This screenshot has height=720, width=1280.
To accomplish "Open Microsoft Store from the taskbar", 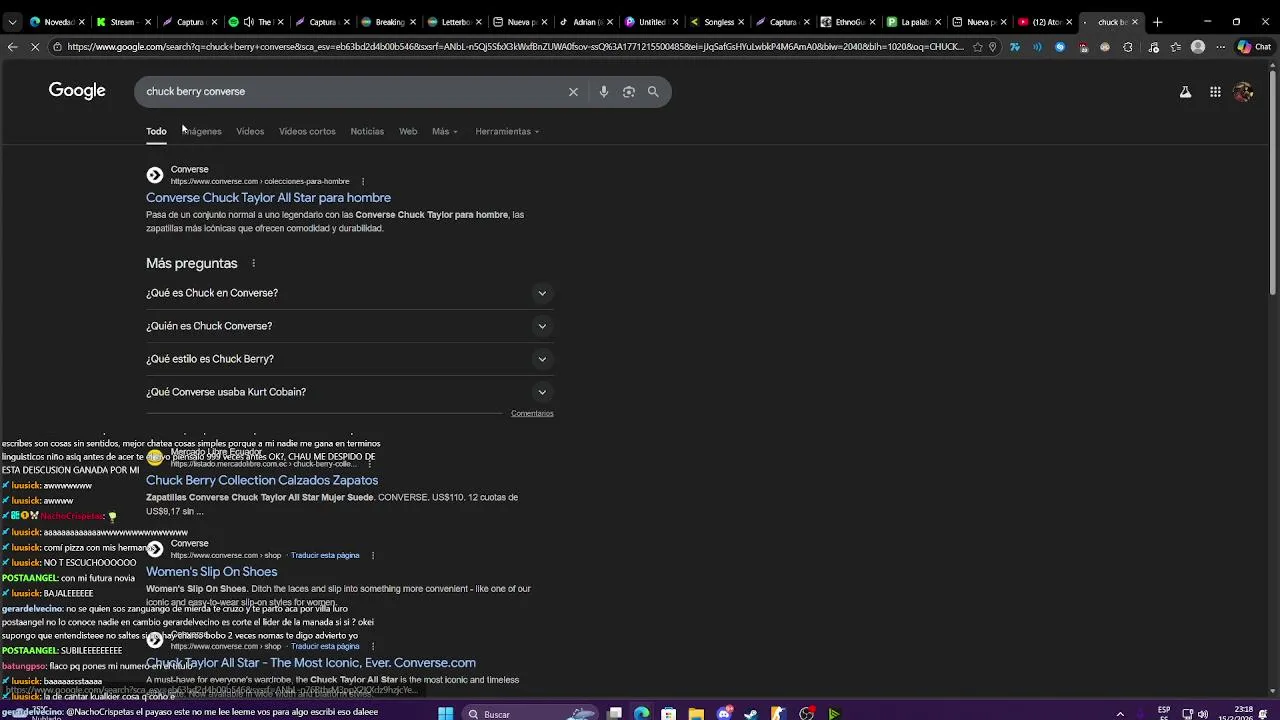I will (x=668, y=713).
